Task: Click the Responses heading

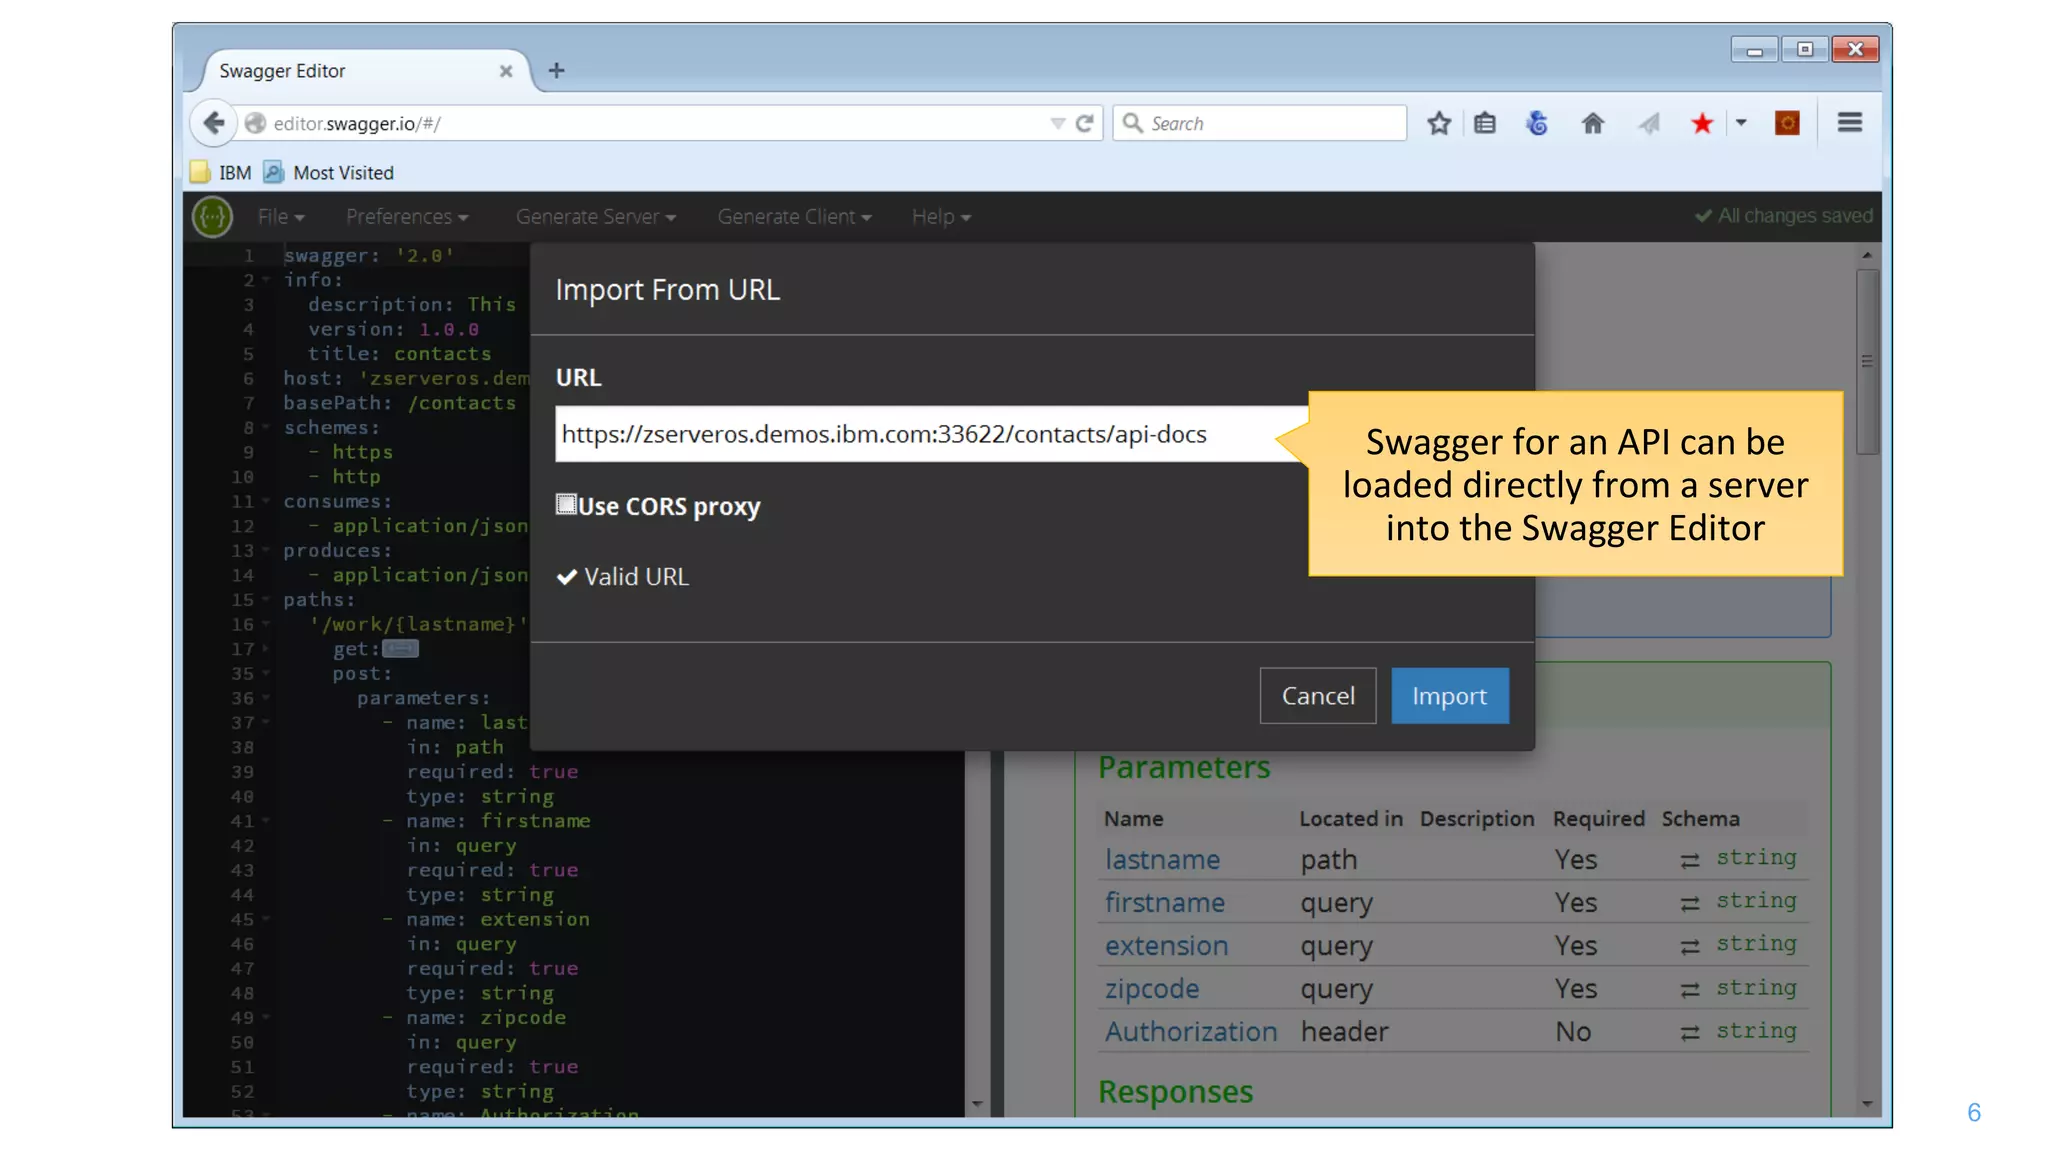Action: (x=1175, y=1092)
